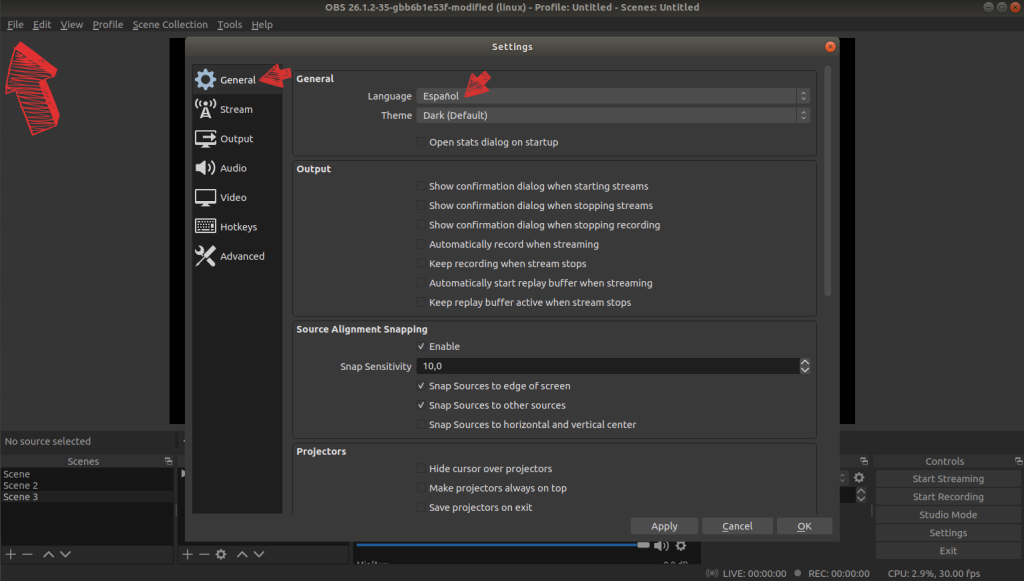Decrease Snap Sensitivity with the down arrow

(x=805, y=370)
